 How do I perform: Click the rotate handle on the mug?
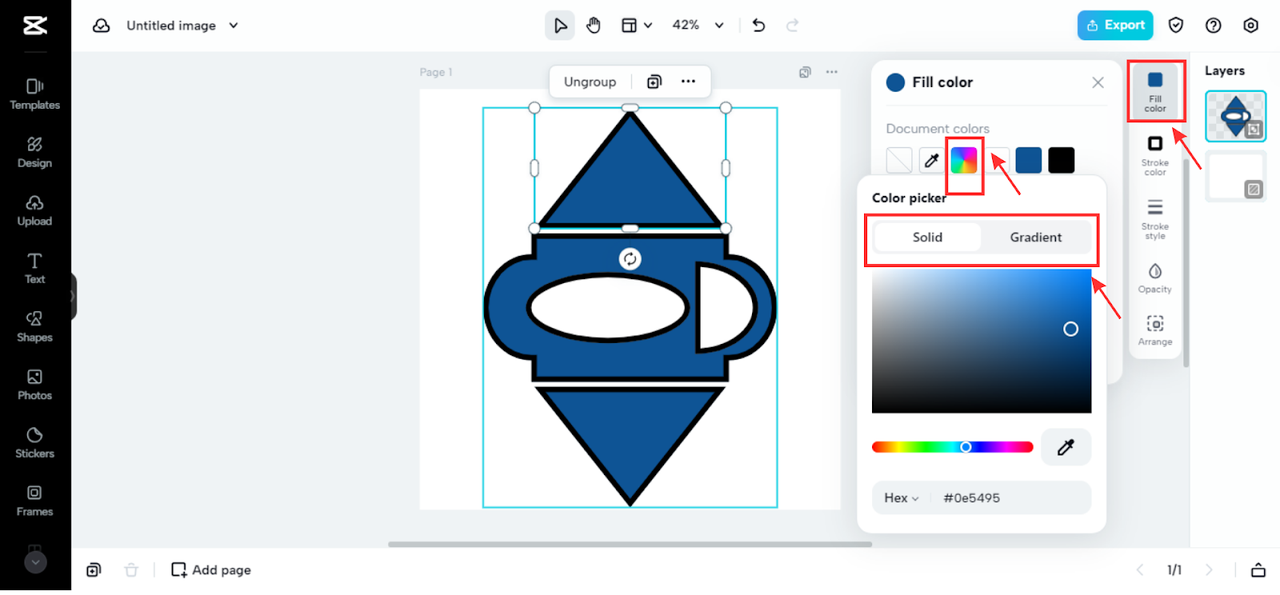click(630, 259)
